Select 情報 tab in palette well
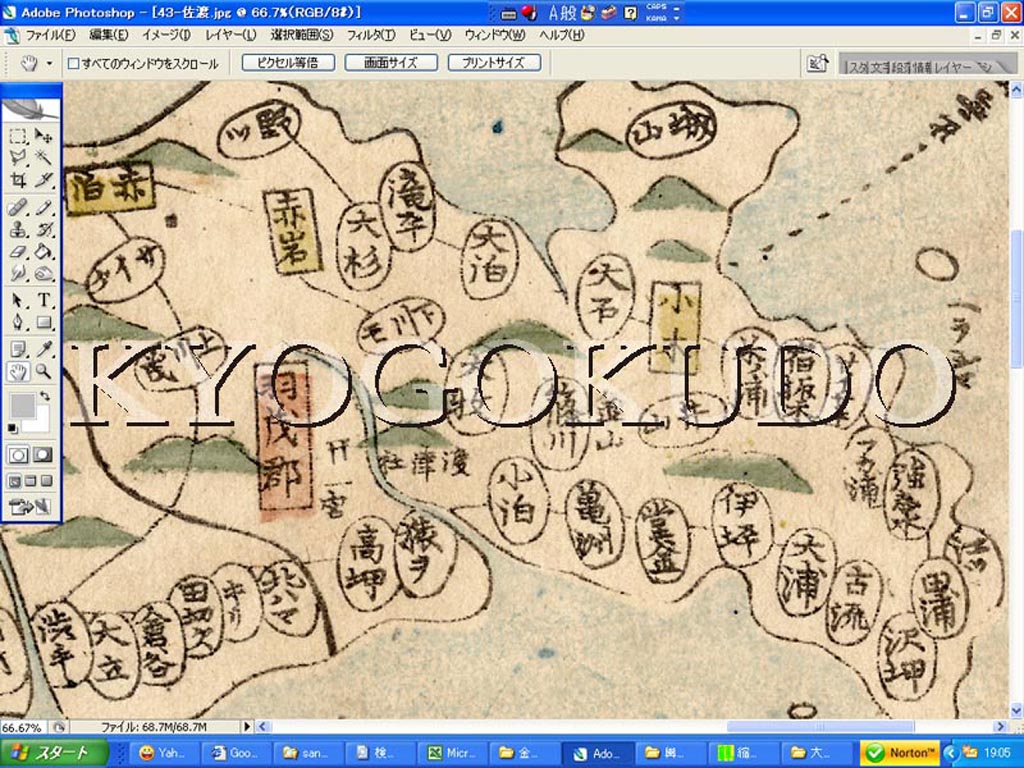 tap(920, 67)
